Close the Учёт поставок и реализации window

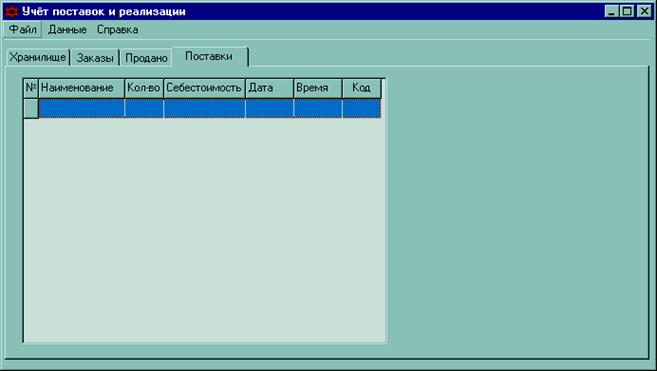click(x=644, y=11)
